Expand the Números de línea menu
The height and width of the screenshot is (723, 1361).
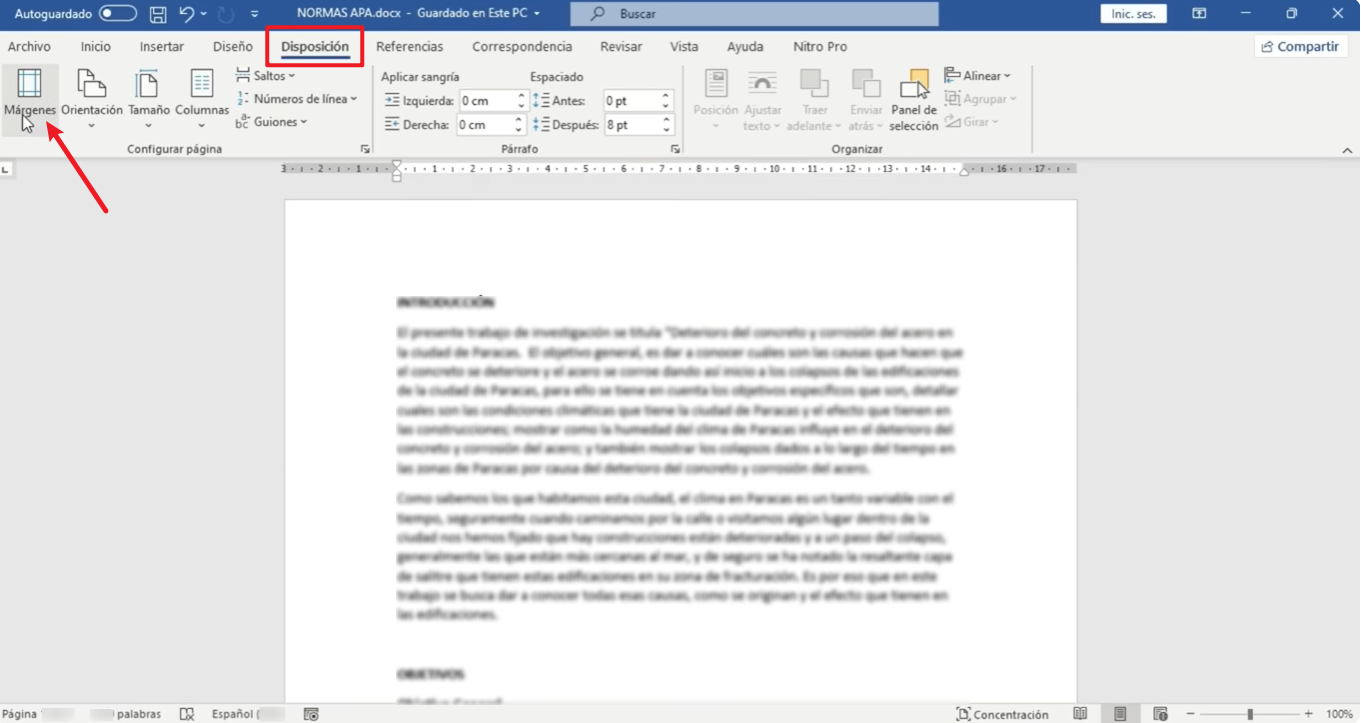point(298,98)
